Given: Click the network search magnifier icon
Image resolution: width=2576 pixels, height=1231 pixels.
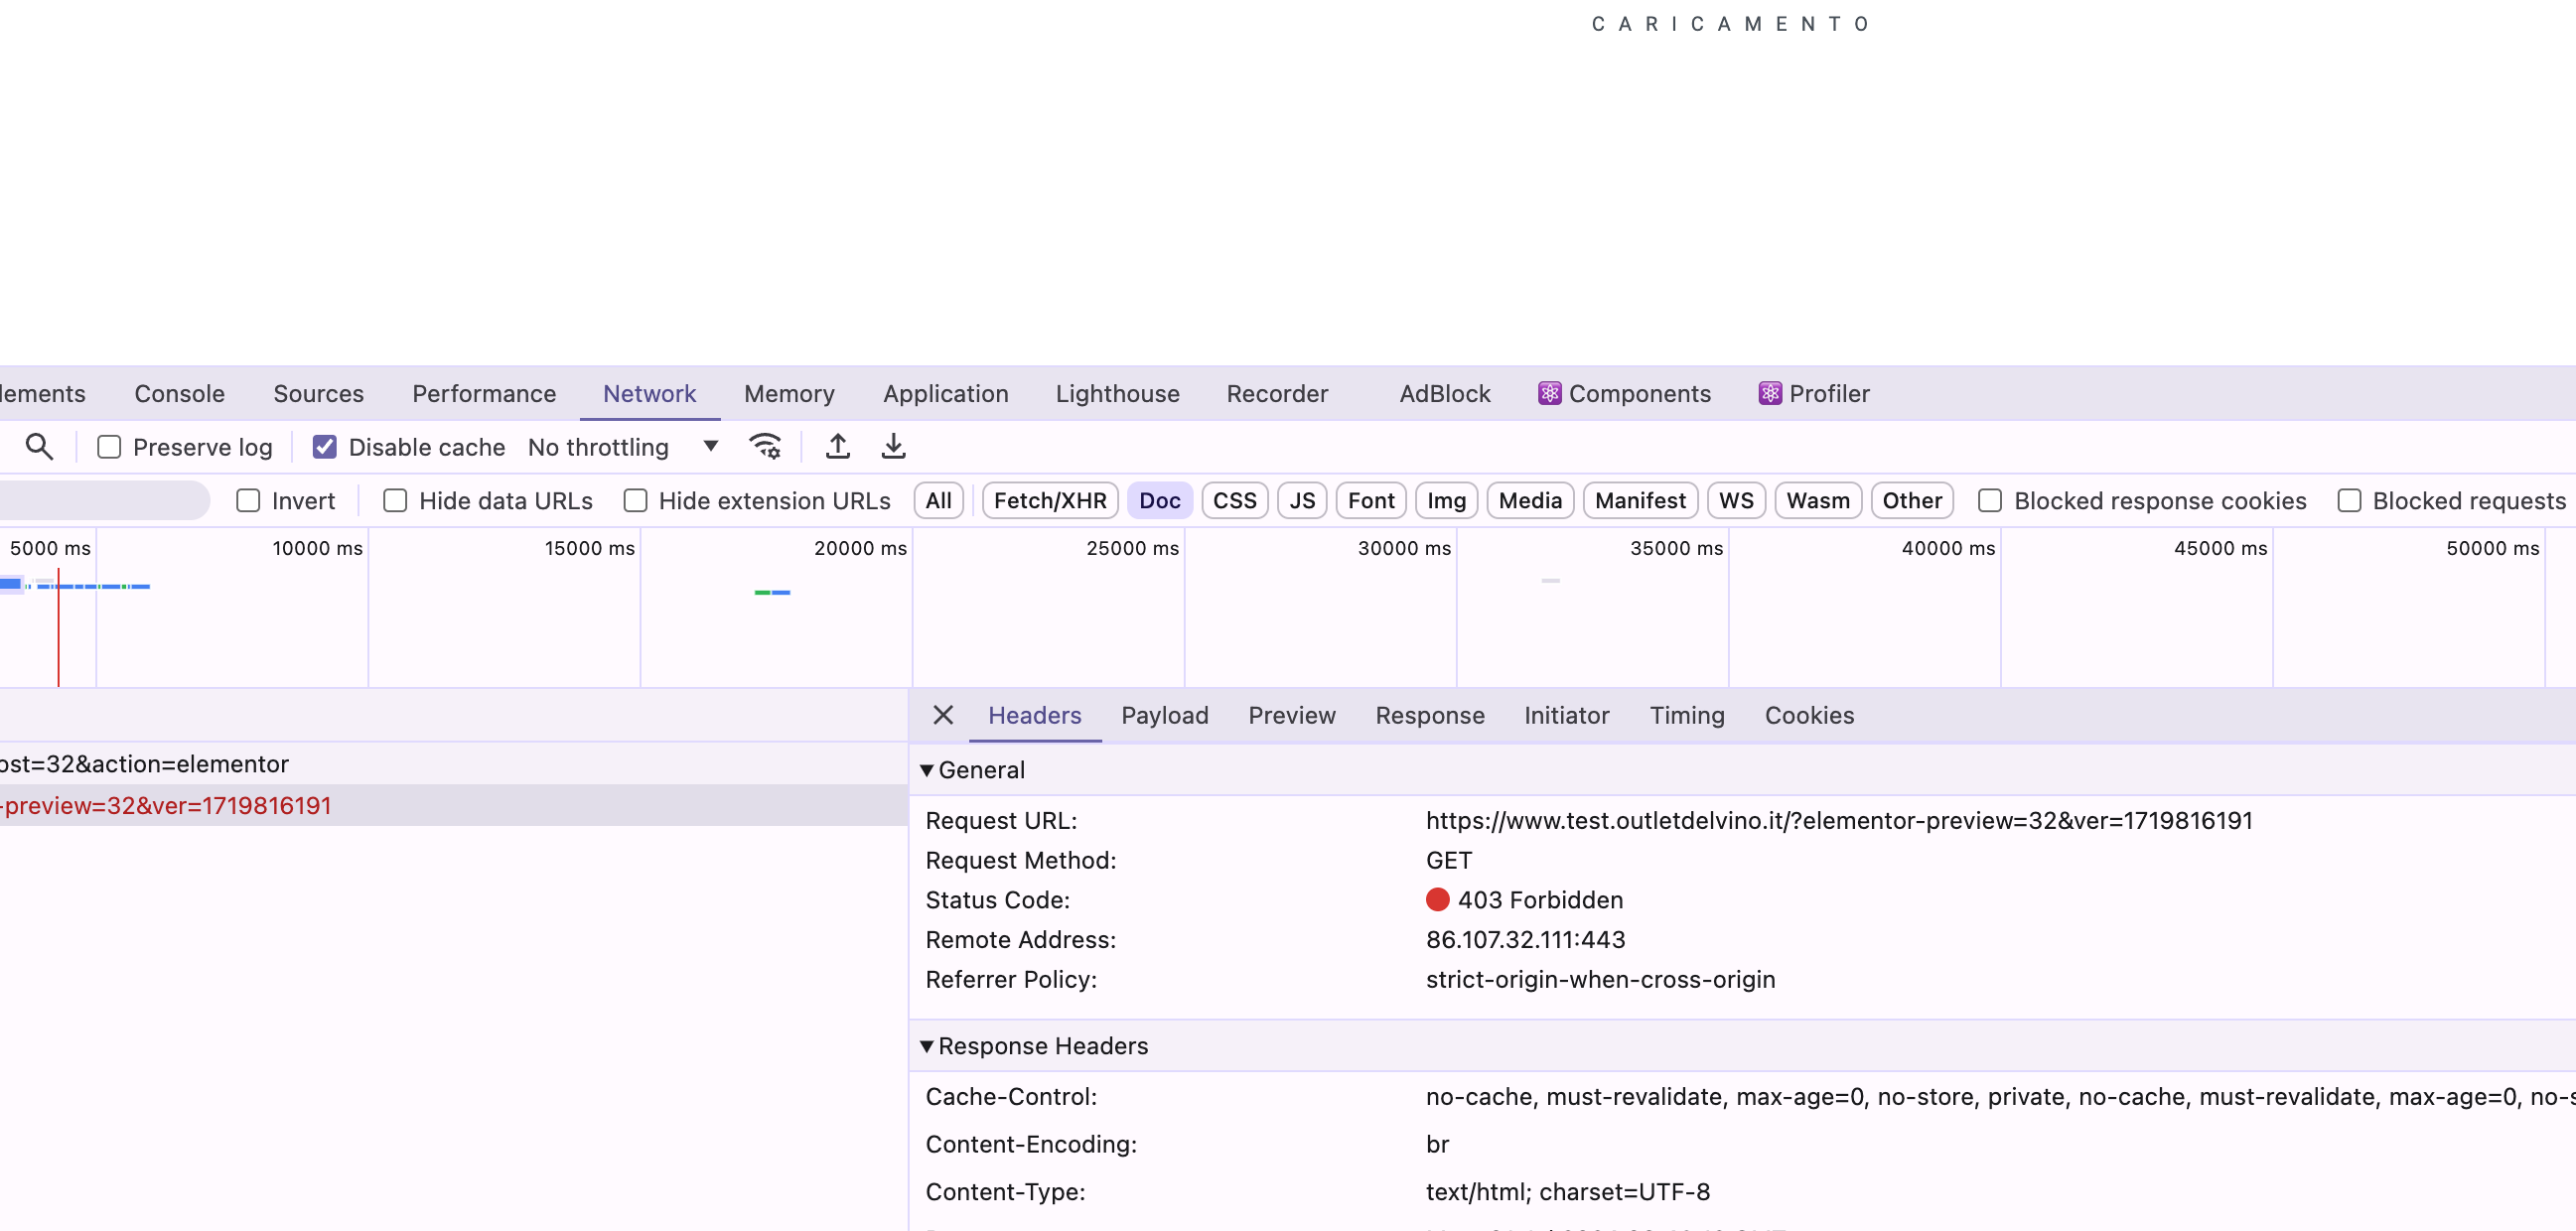Looking at the screenshot, I should coord(39,447).
